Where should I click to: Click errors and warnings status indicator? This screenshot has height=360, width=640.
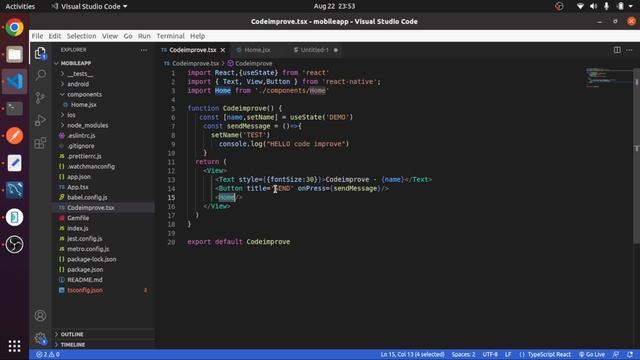(48, 354)
